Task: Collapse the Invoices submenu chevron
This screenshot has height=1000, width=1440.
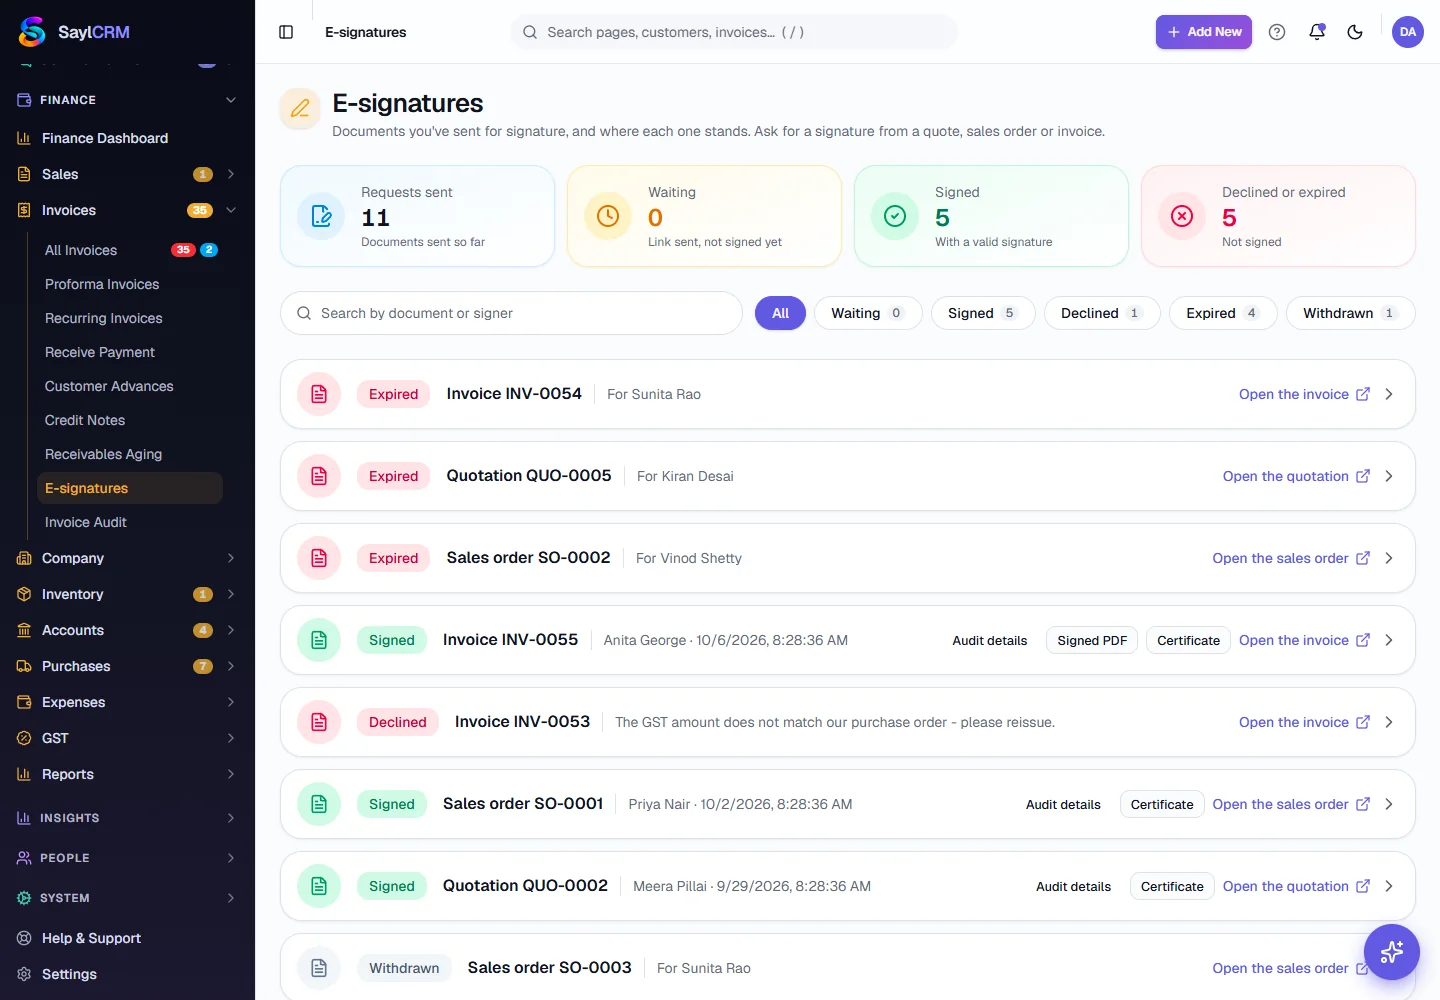Action: (x=231, y=210)
